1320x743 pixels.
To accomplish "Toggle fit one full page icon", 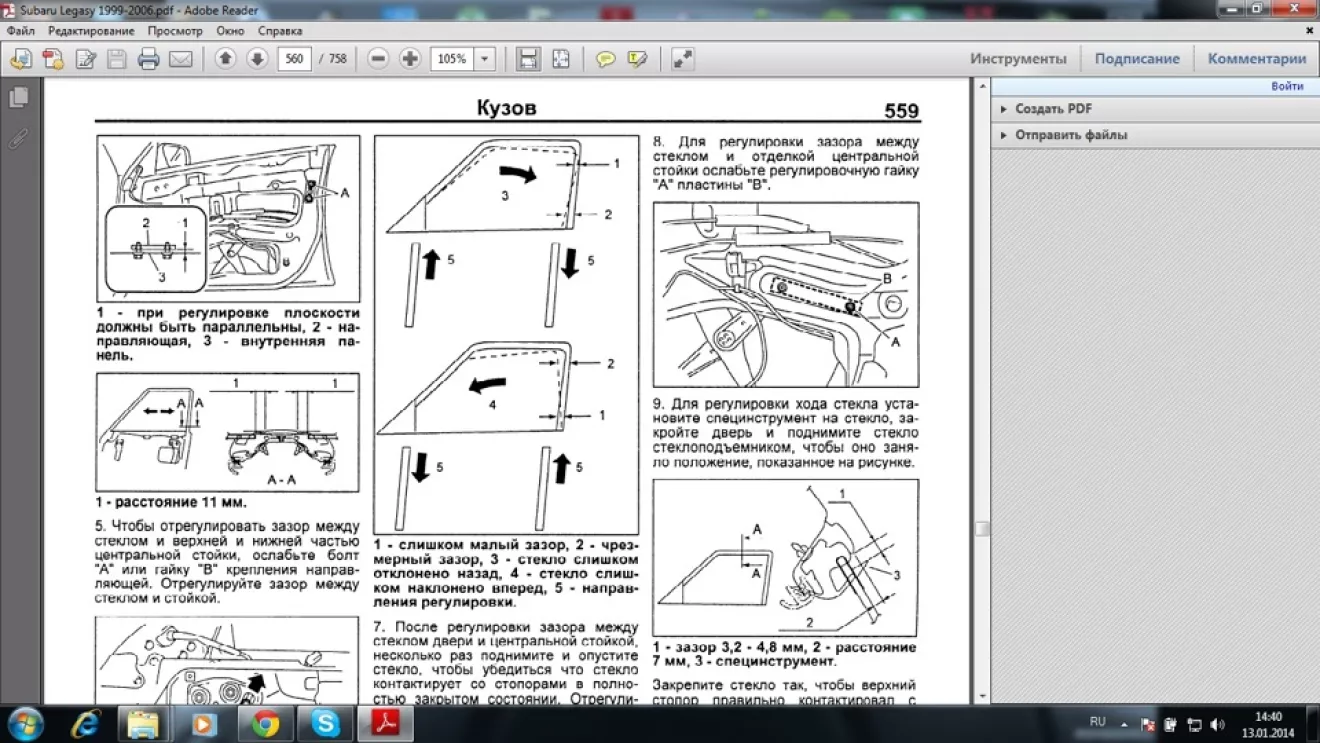I will click(561, 59).
